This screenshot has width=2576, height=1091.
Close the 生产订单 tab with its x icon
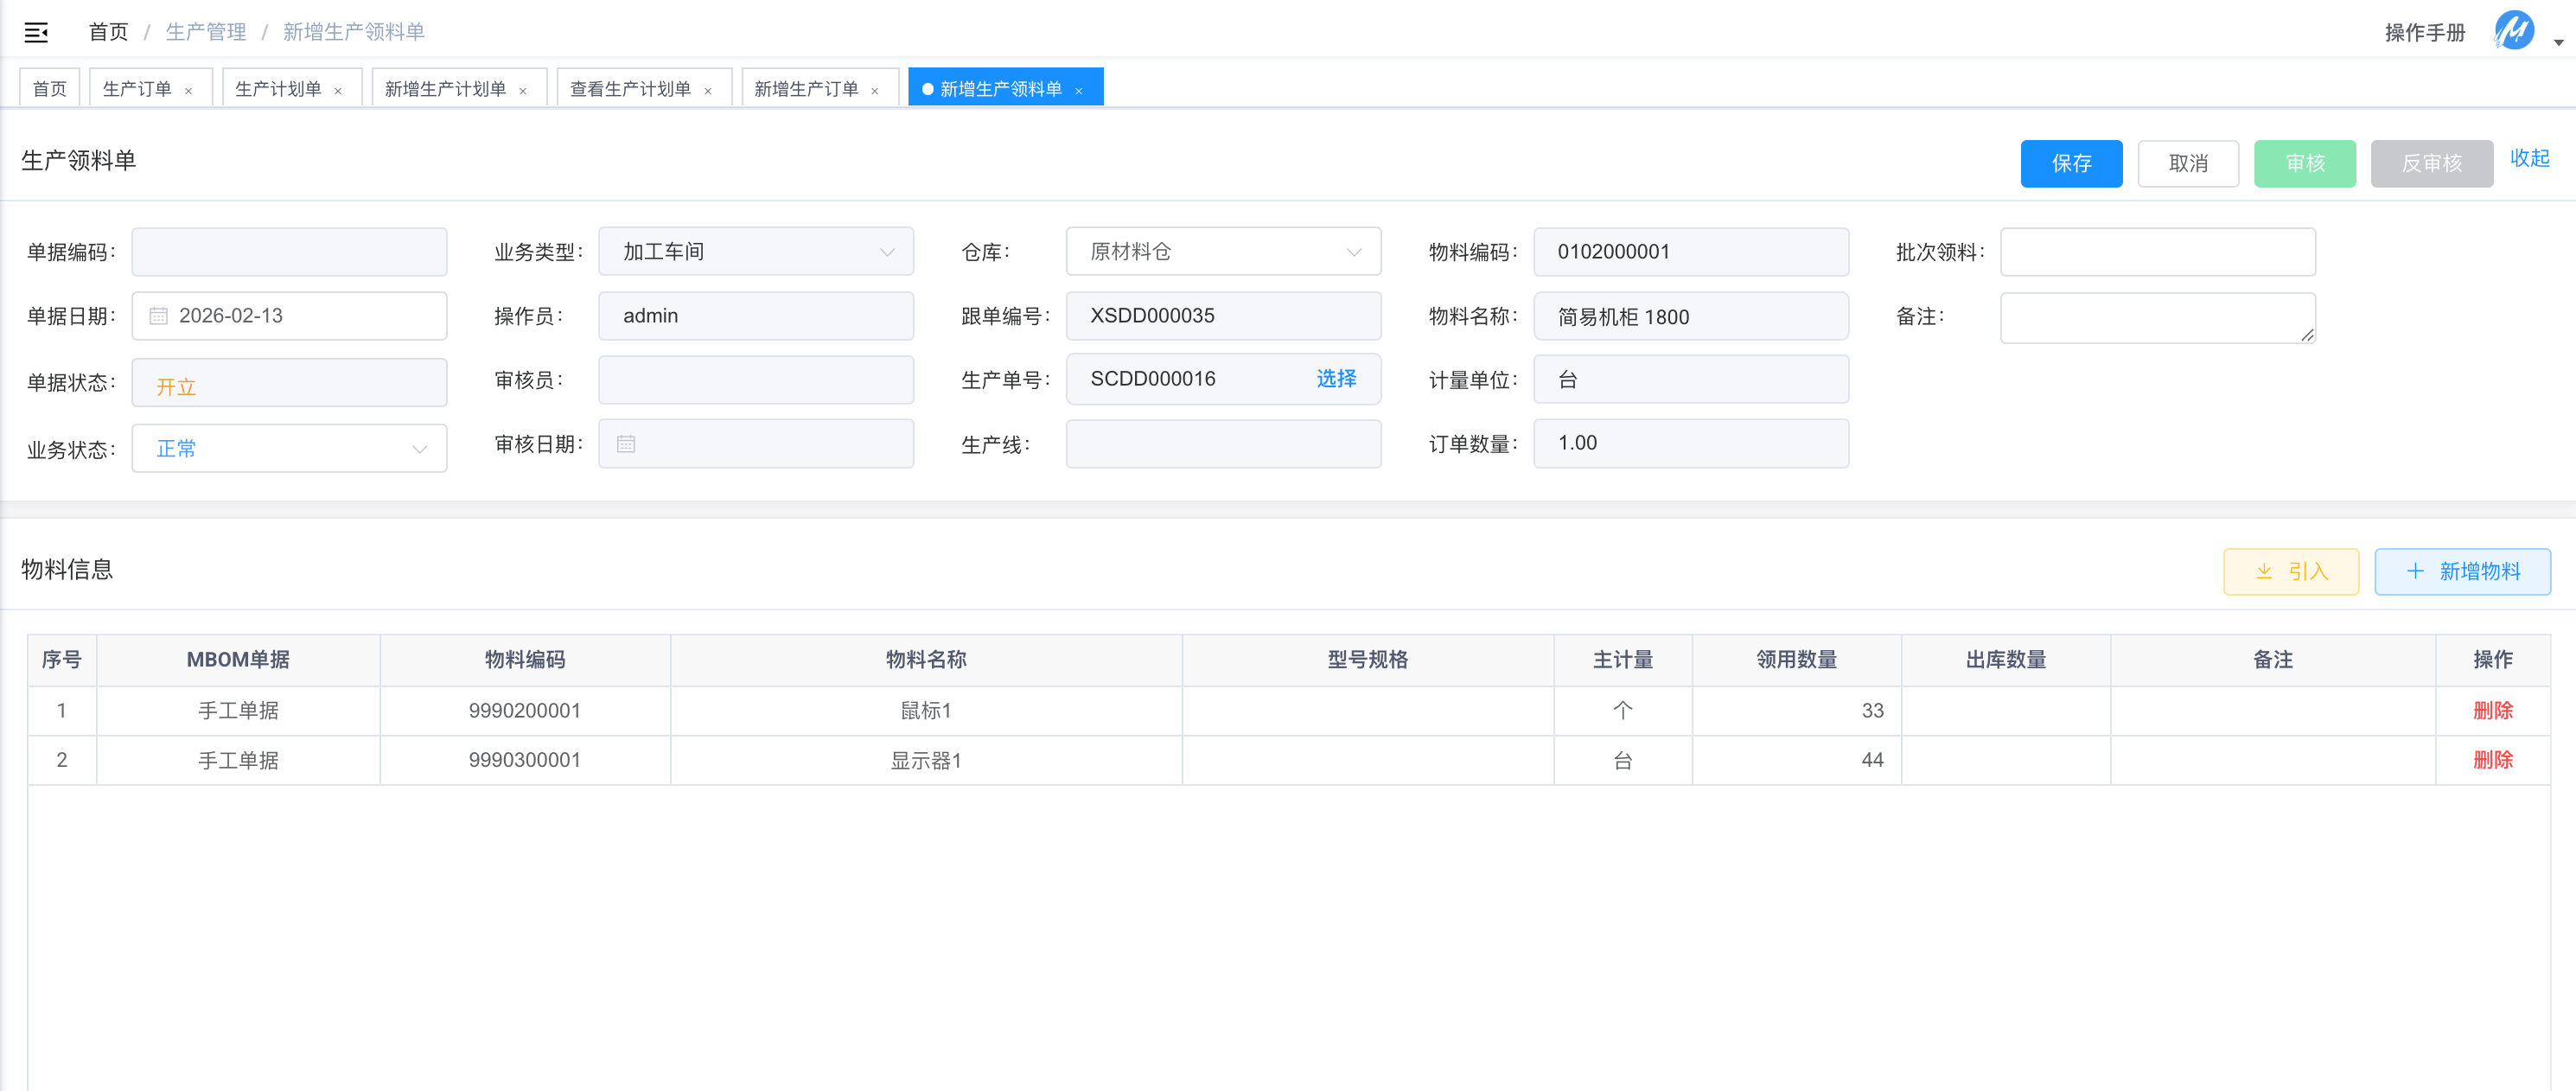188,91
